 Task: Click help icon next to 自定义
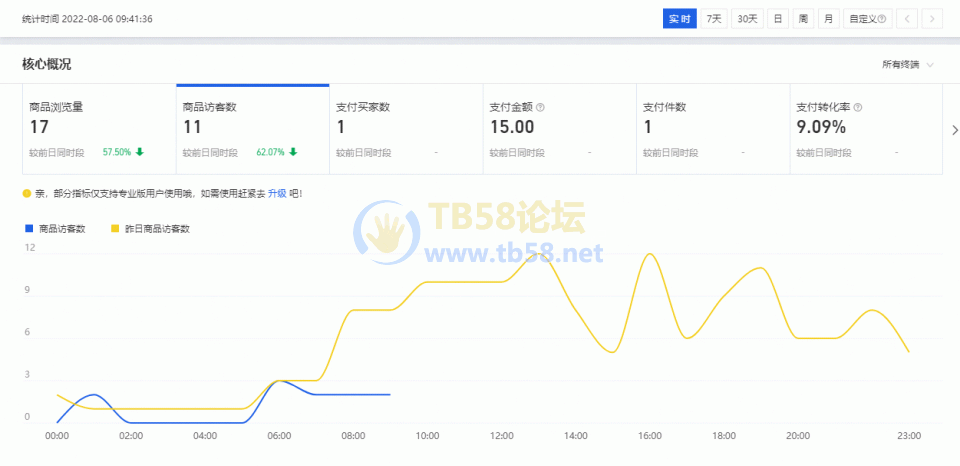(x=884, y=18)
